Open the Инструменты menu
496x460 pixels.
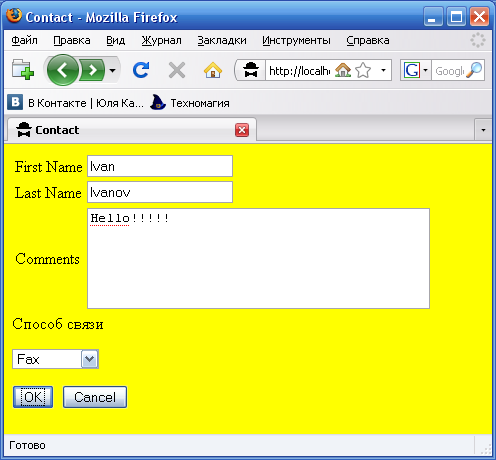click(296, 40)
